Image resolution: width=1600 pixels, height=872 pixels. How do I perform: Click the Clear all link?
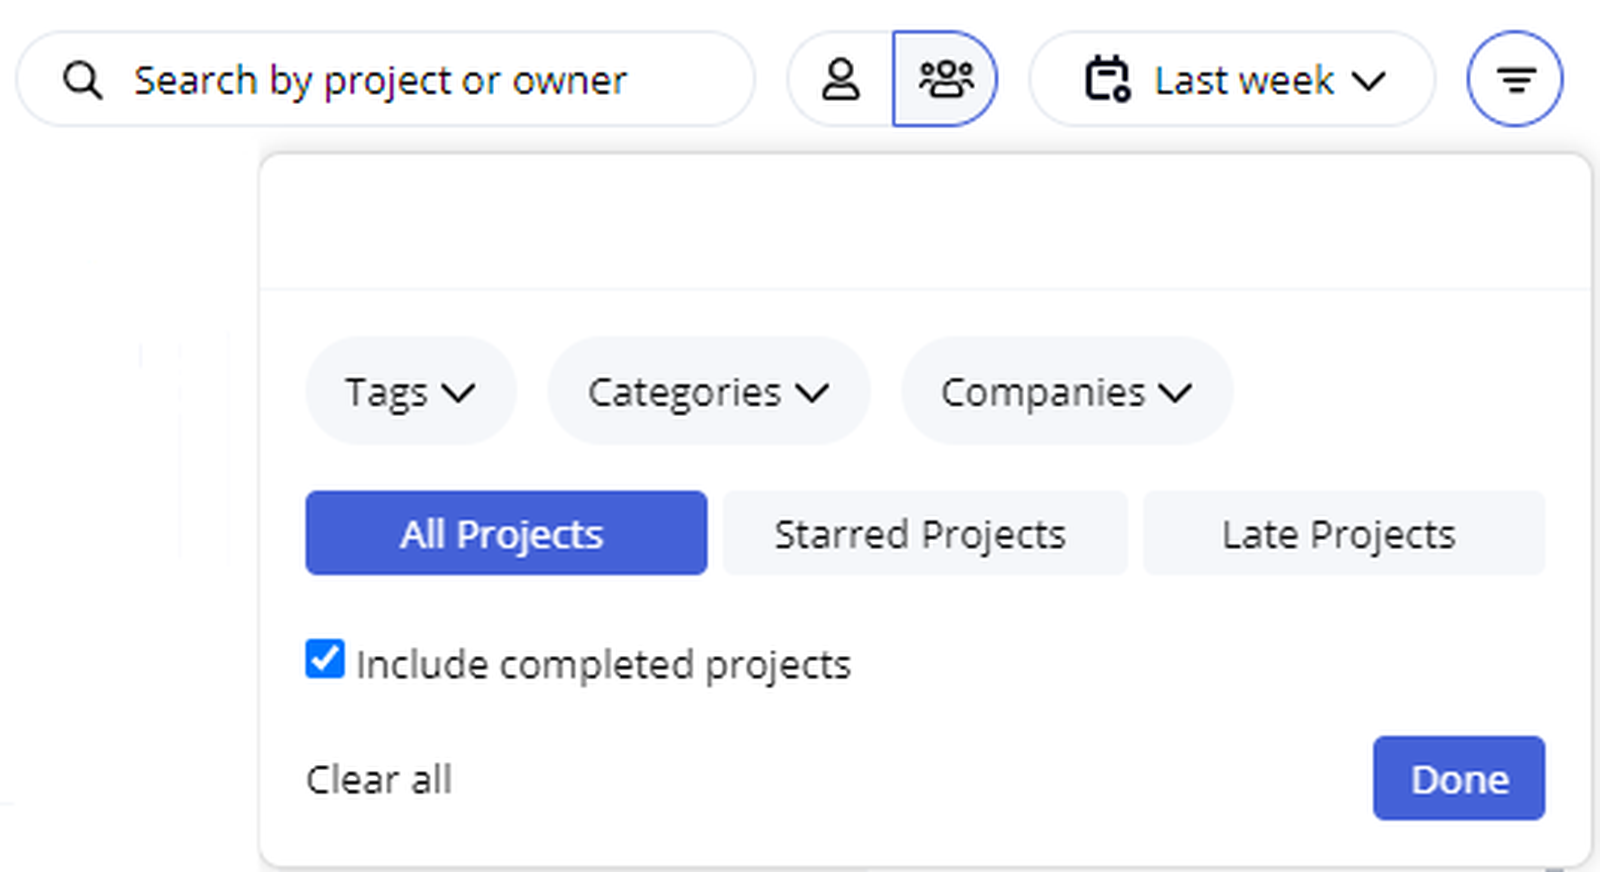379,779
